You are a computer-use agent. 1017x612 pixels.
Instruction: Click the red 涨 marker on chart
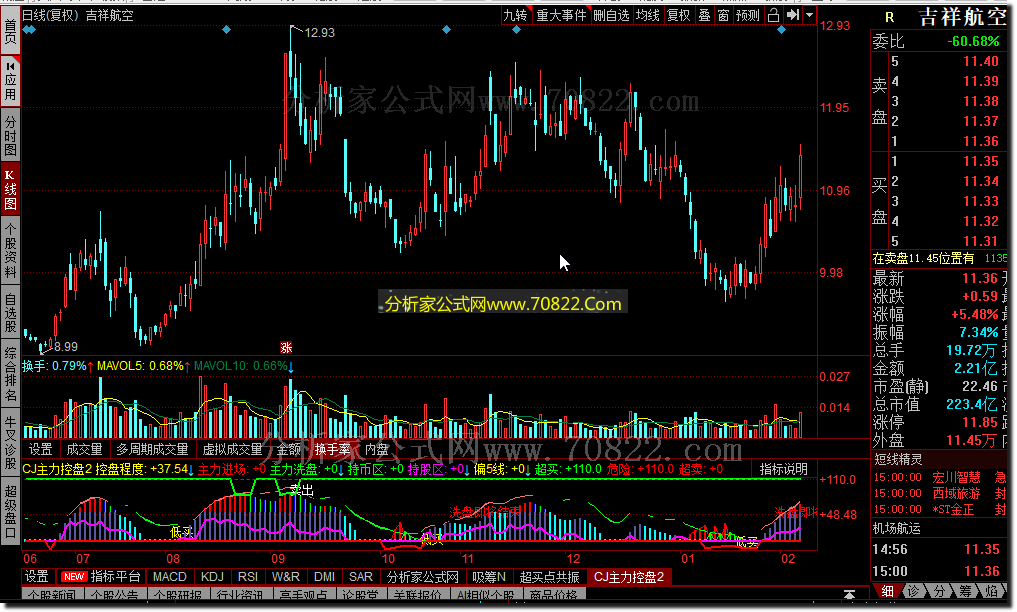(x=286, y=347)
